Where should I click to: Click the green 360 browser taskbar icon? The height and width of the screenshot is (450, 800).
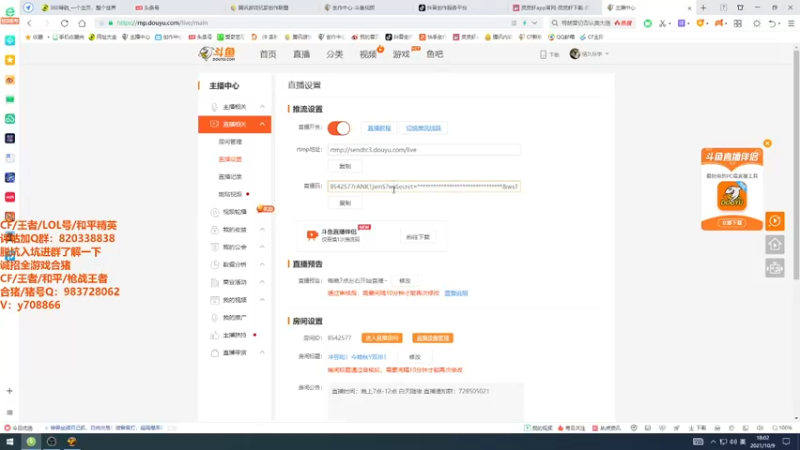pos(31,442)
